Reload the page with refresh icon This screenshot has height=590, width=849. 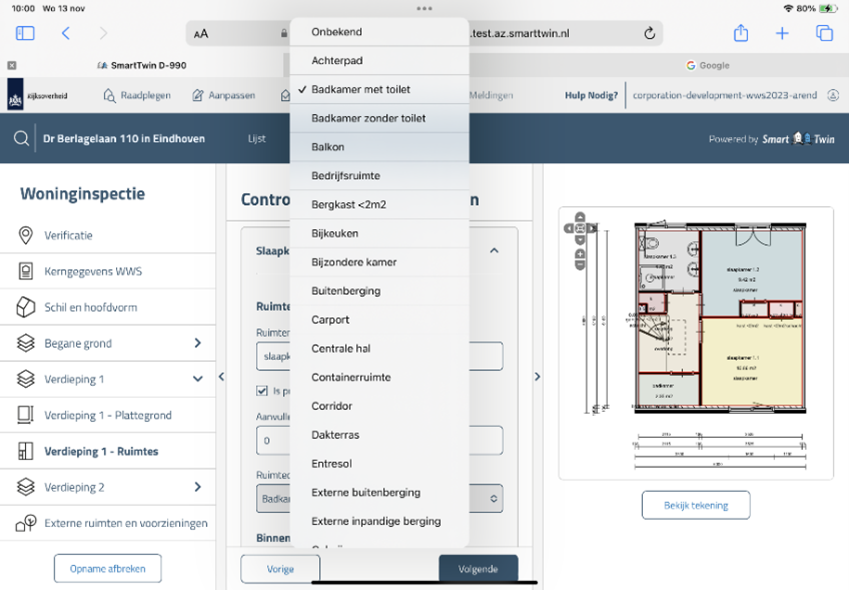tap(649, 33)
